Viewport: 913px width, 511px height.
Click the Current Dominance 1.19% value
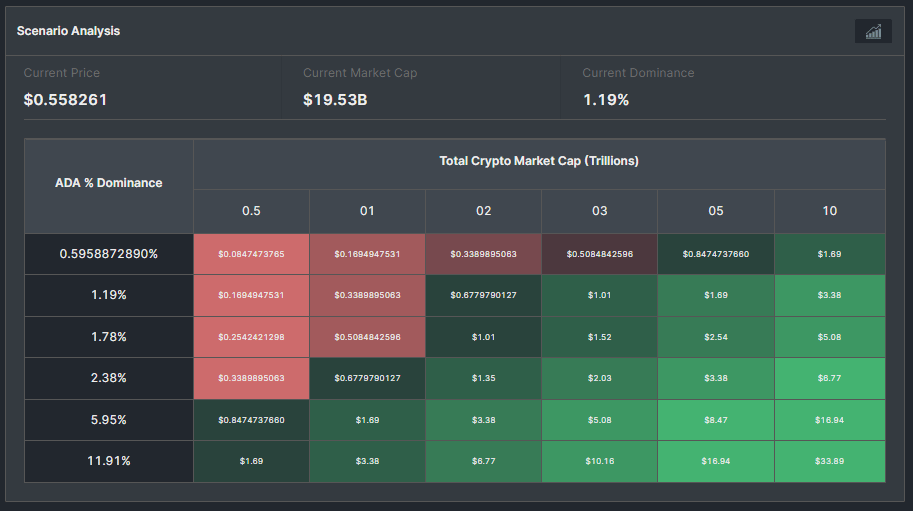pyautogui.click(x=606, y=100)
